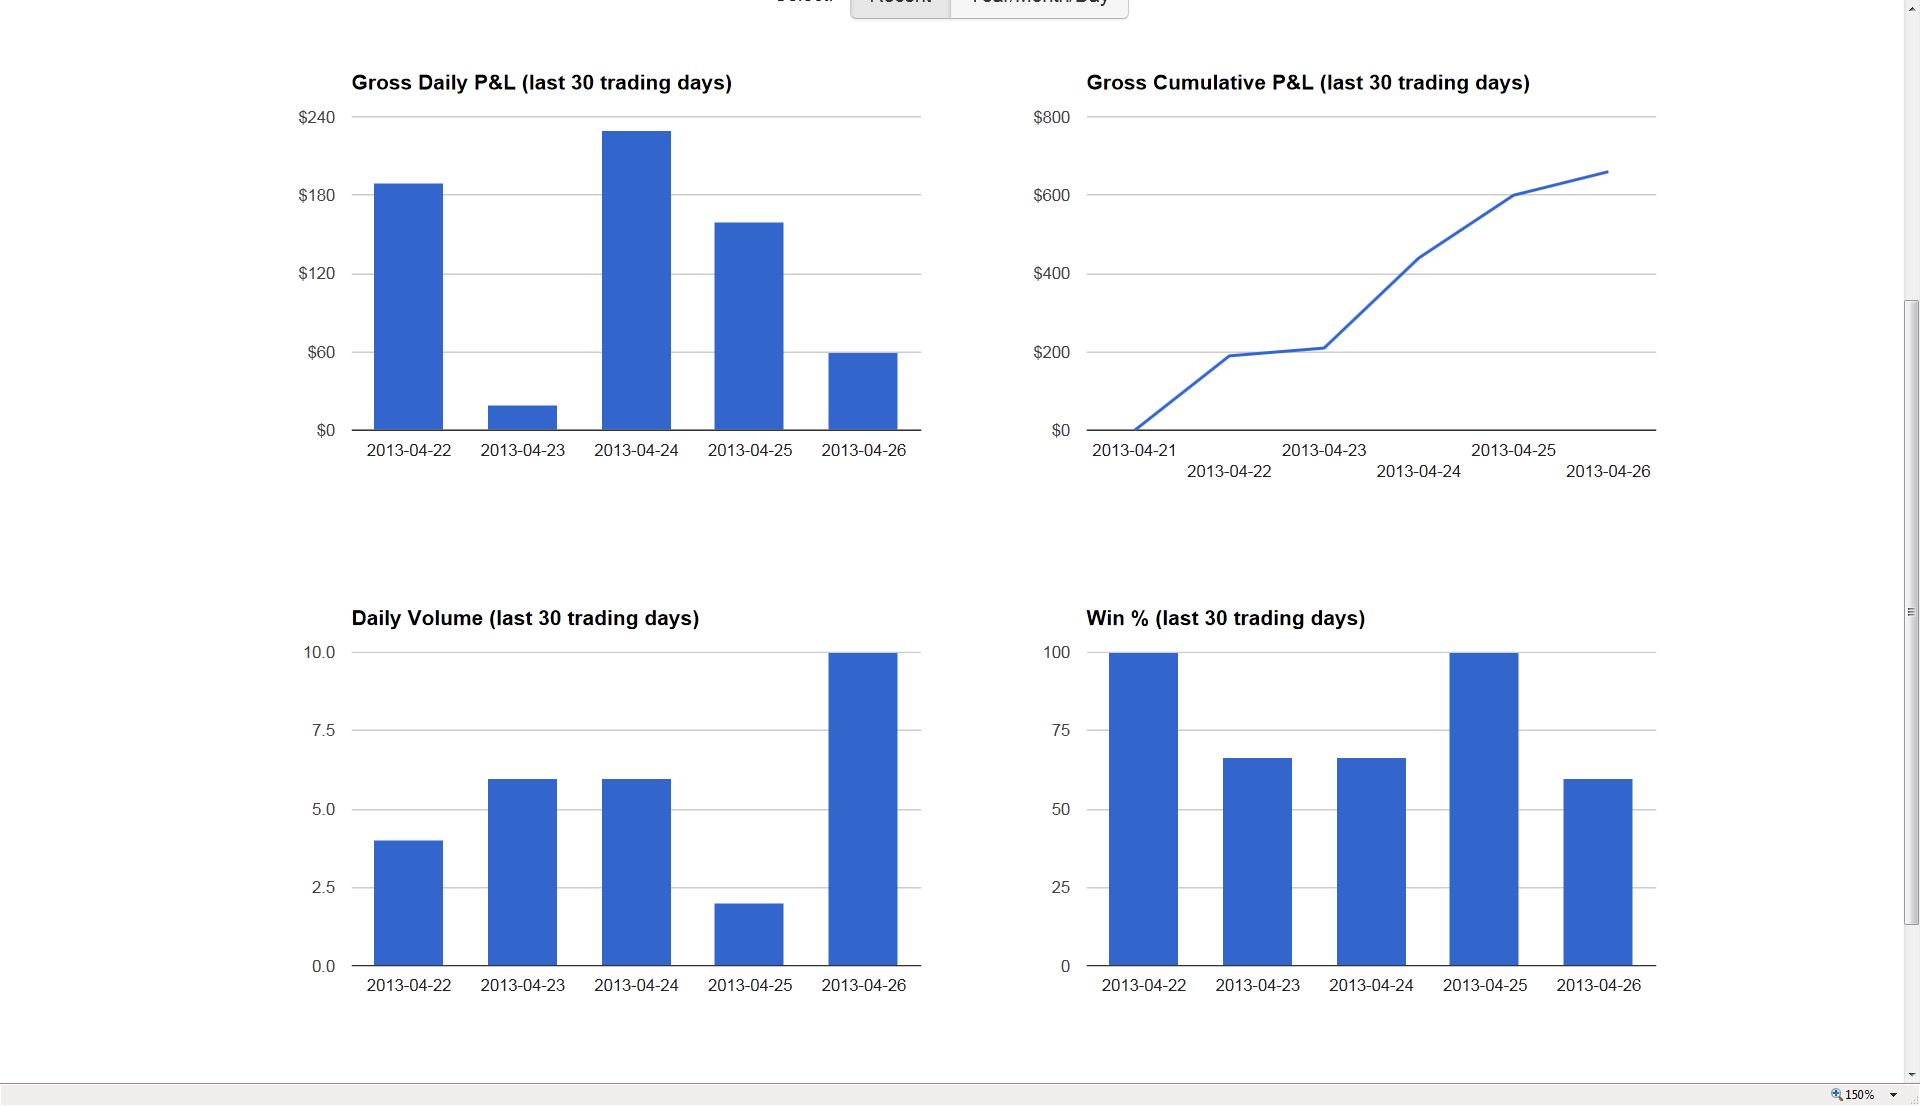Click the 2013-04-26 date on Cumulative P&L axis
The height and width of the screenshot is (1106, 1920).
(x=1608, y=471)
